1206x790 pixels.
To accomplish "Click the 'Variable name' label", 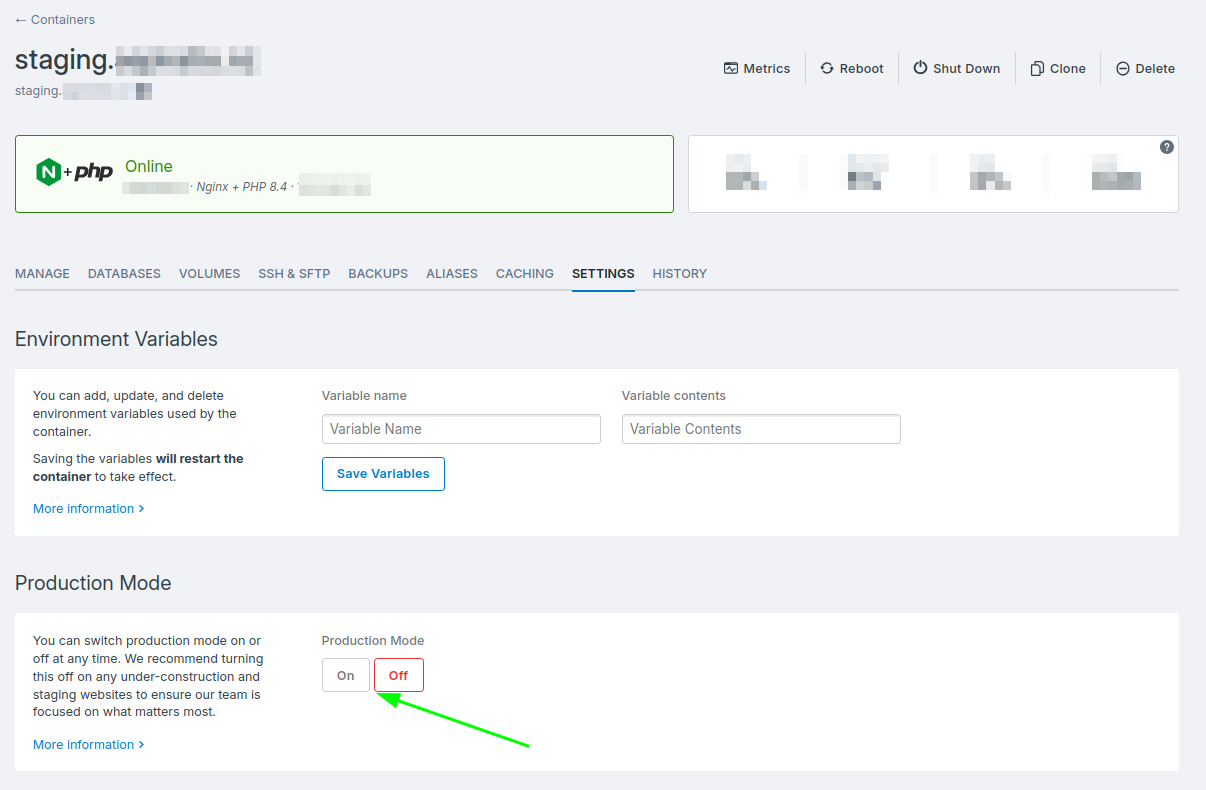I will coord(364,396).
